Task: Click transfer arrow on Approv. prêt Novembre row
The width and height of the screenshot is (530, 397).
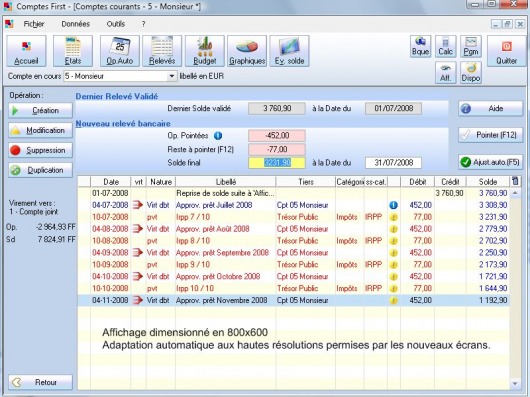Action: [138, 300]
